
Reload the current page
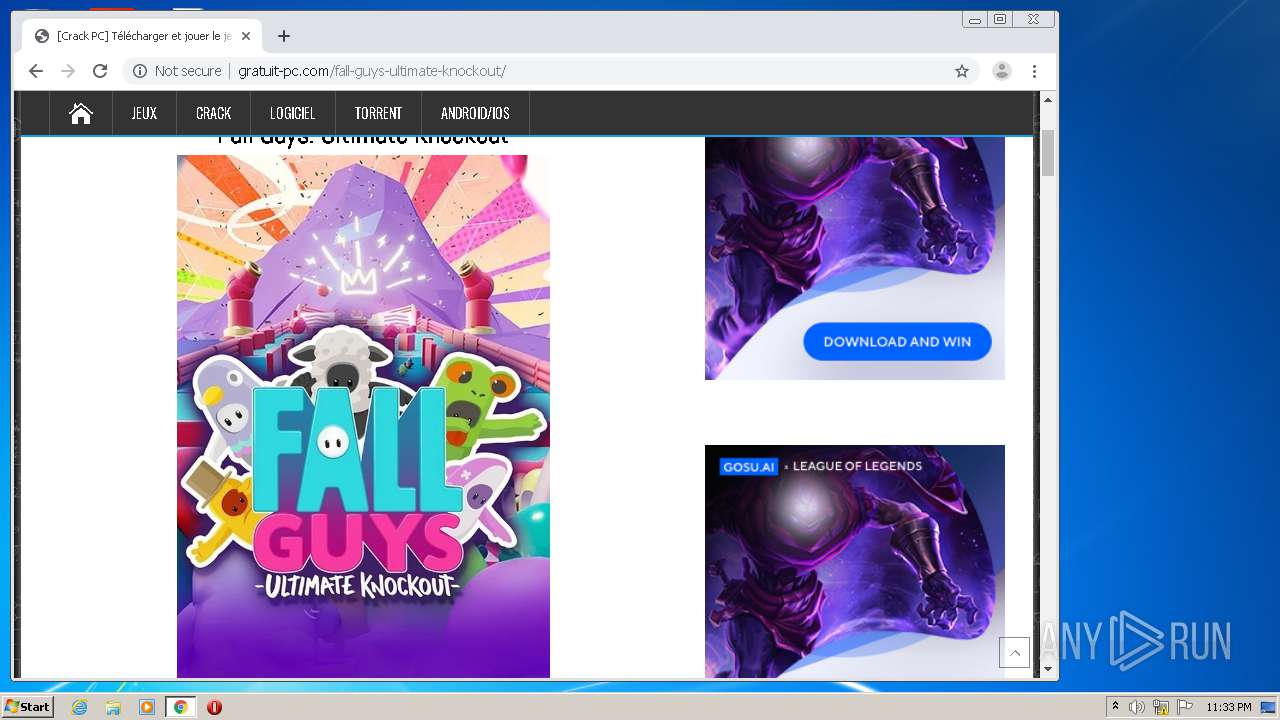(100, 71)
